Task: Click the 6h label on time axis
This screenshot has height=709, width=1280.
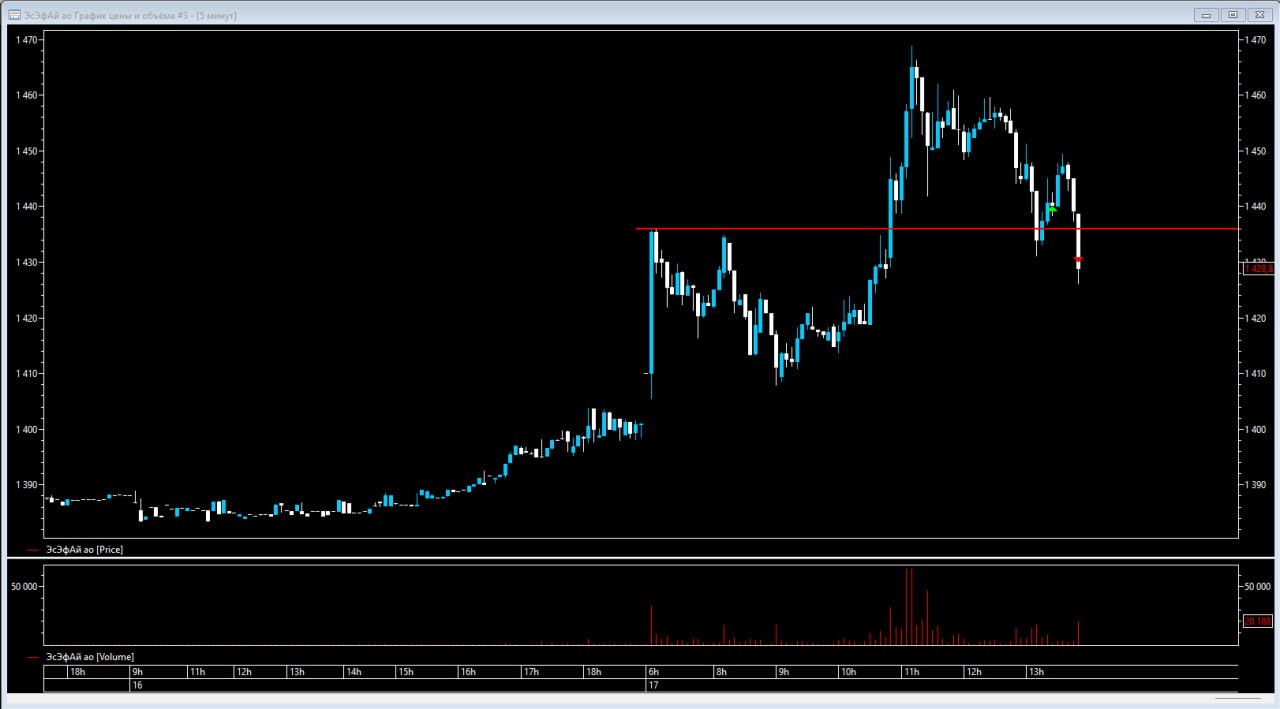Action: 653,672
